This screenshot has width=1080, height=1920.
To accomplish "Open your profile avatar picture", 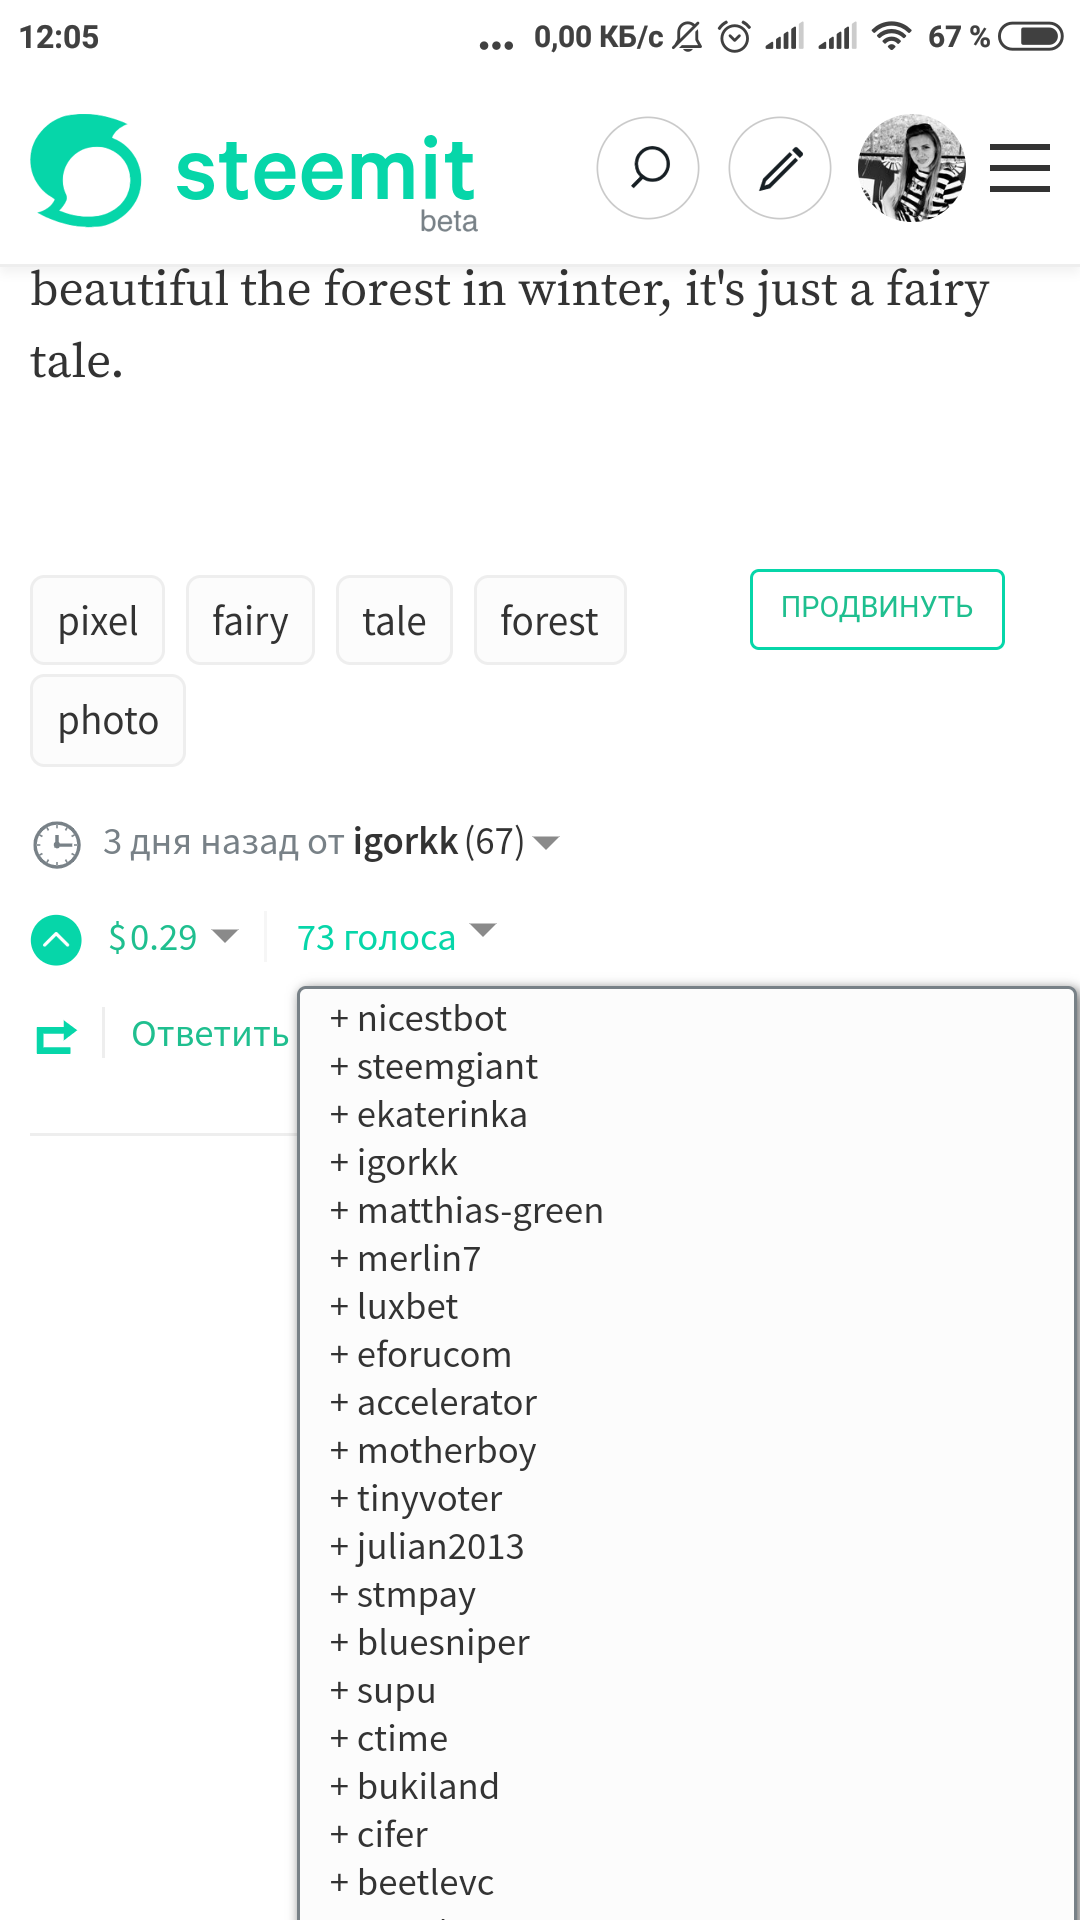I will click(911, 168).
